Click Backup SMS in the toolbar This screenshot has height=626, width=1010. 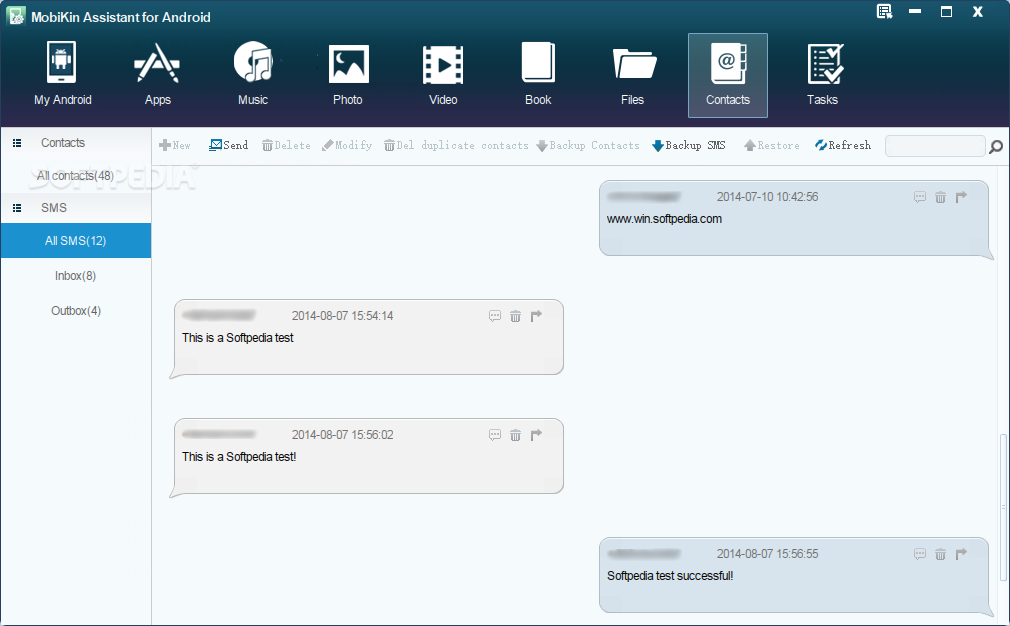click(689, 146)
